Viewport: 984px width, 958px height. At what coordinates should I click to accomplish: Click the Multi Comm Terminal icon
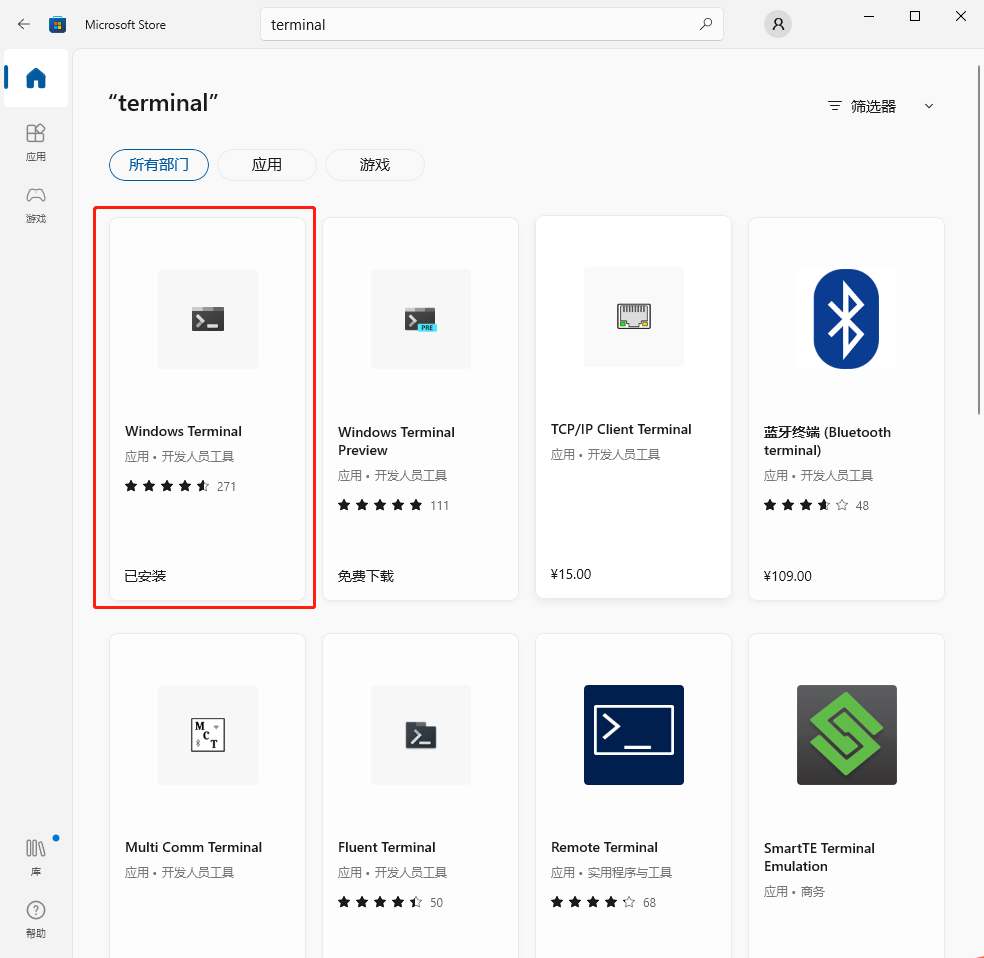[x=208, y=735]
